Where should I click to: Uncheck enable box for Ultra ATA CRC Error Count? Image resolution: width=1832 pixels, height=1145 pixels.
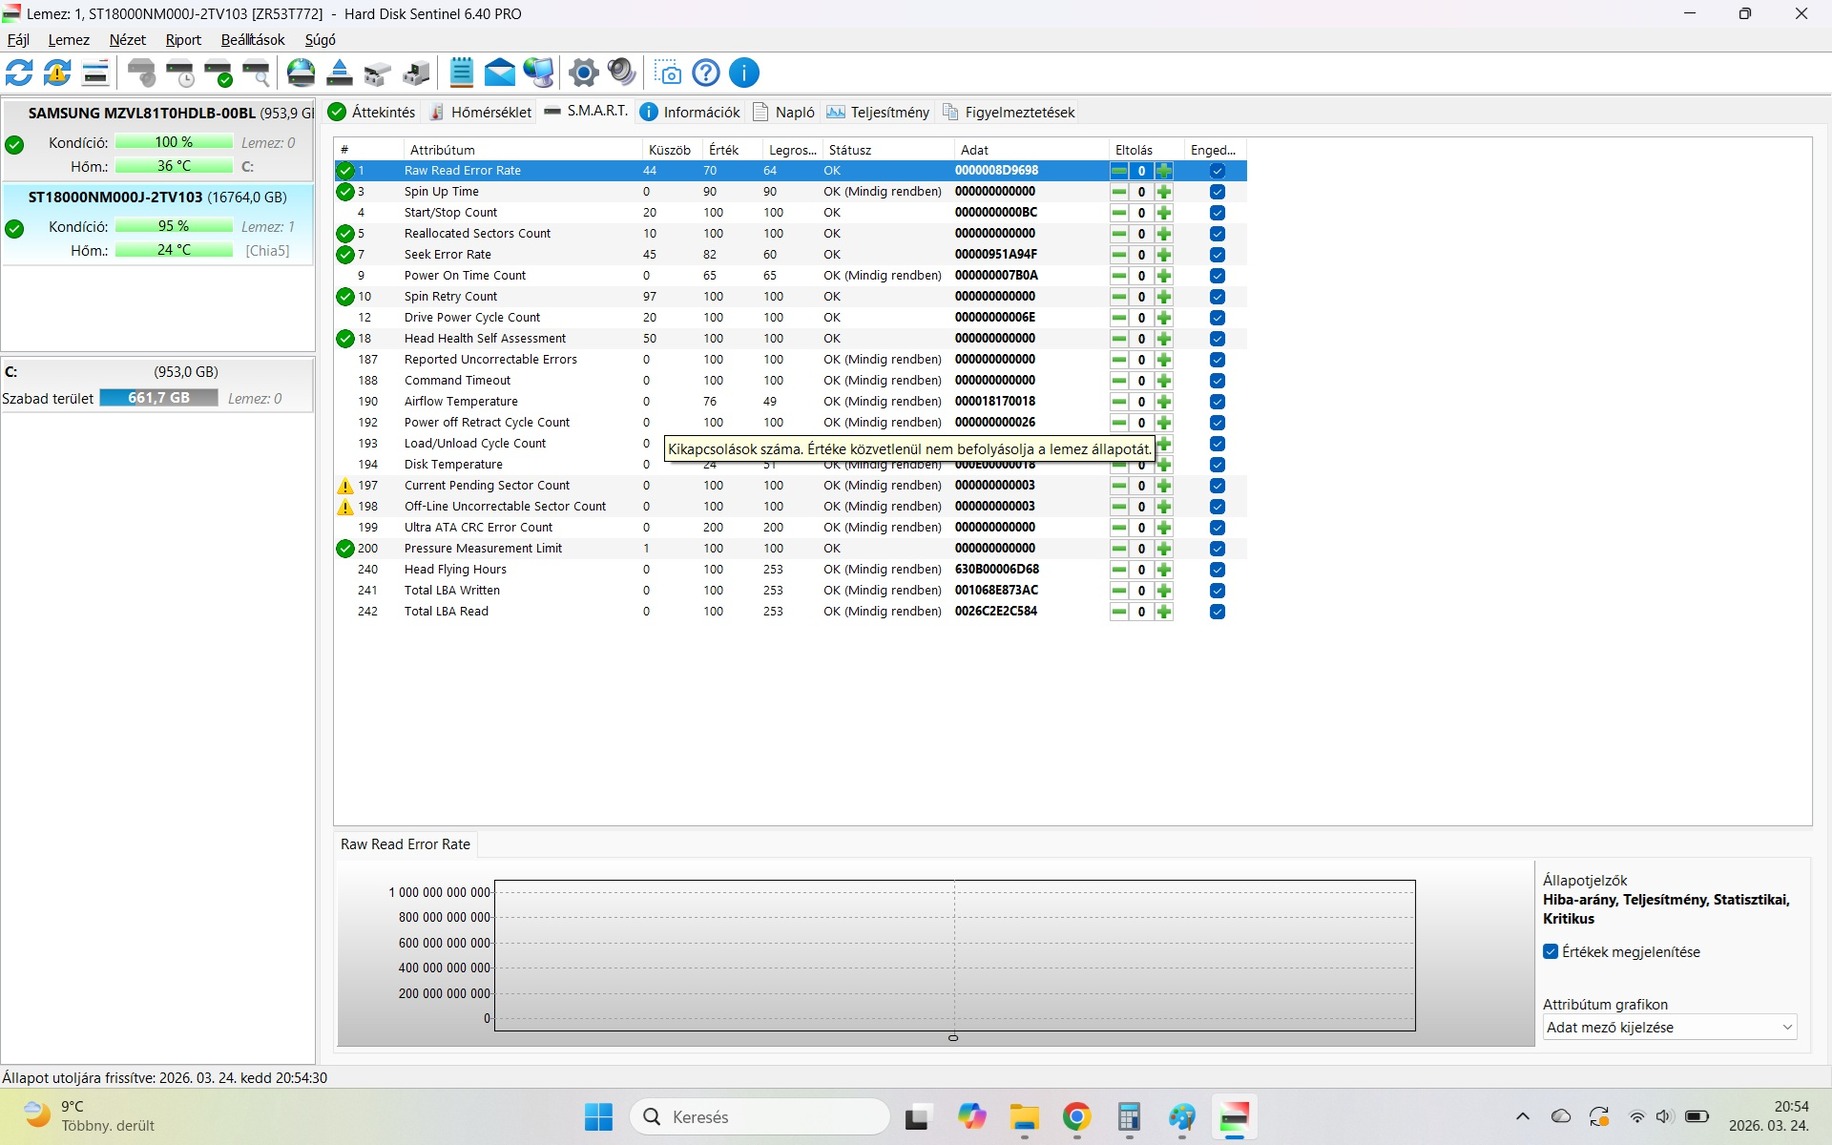coord(1217,528)
